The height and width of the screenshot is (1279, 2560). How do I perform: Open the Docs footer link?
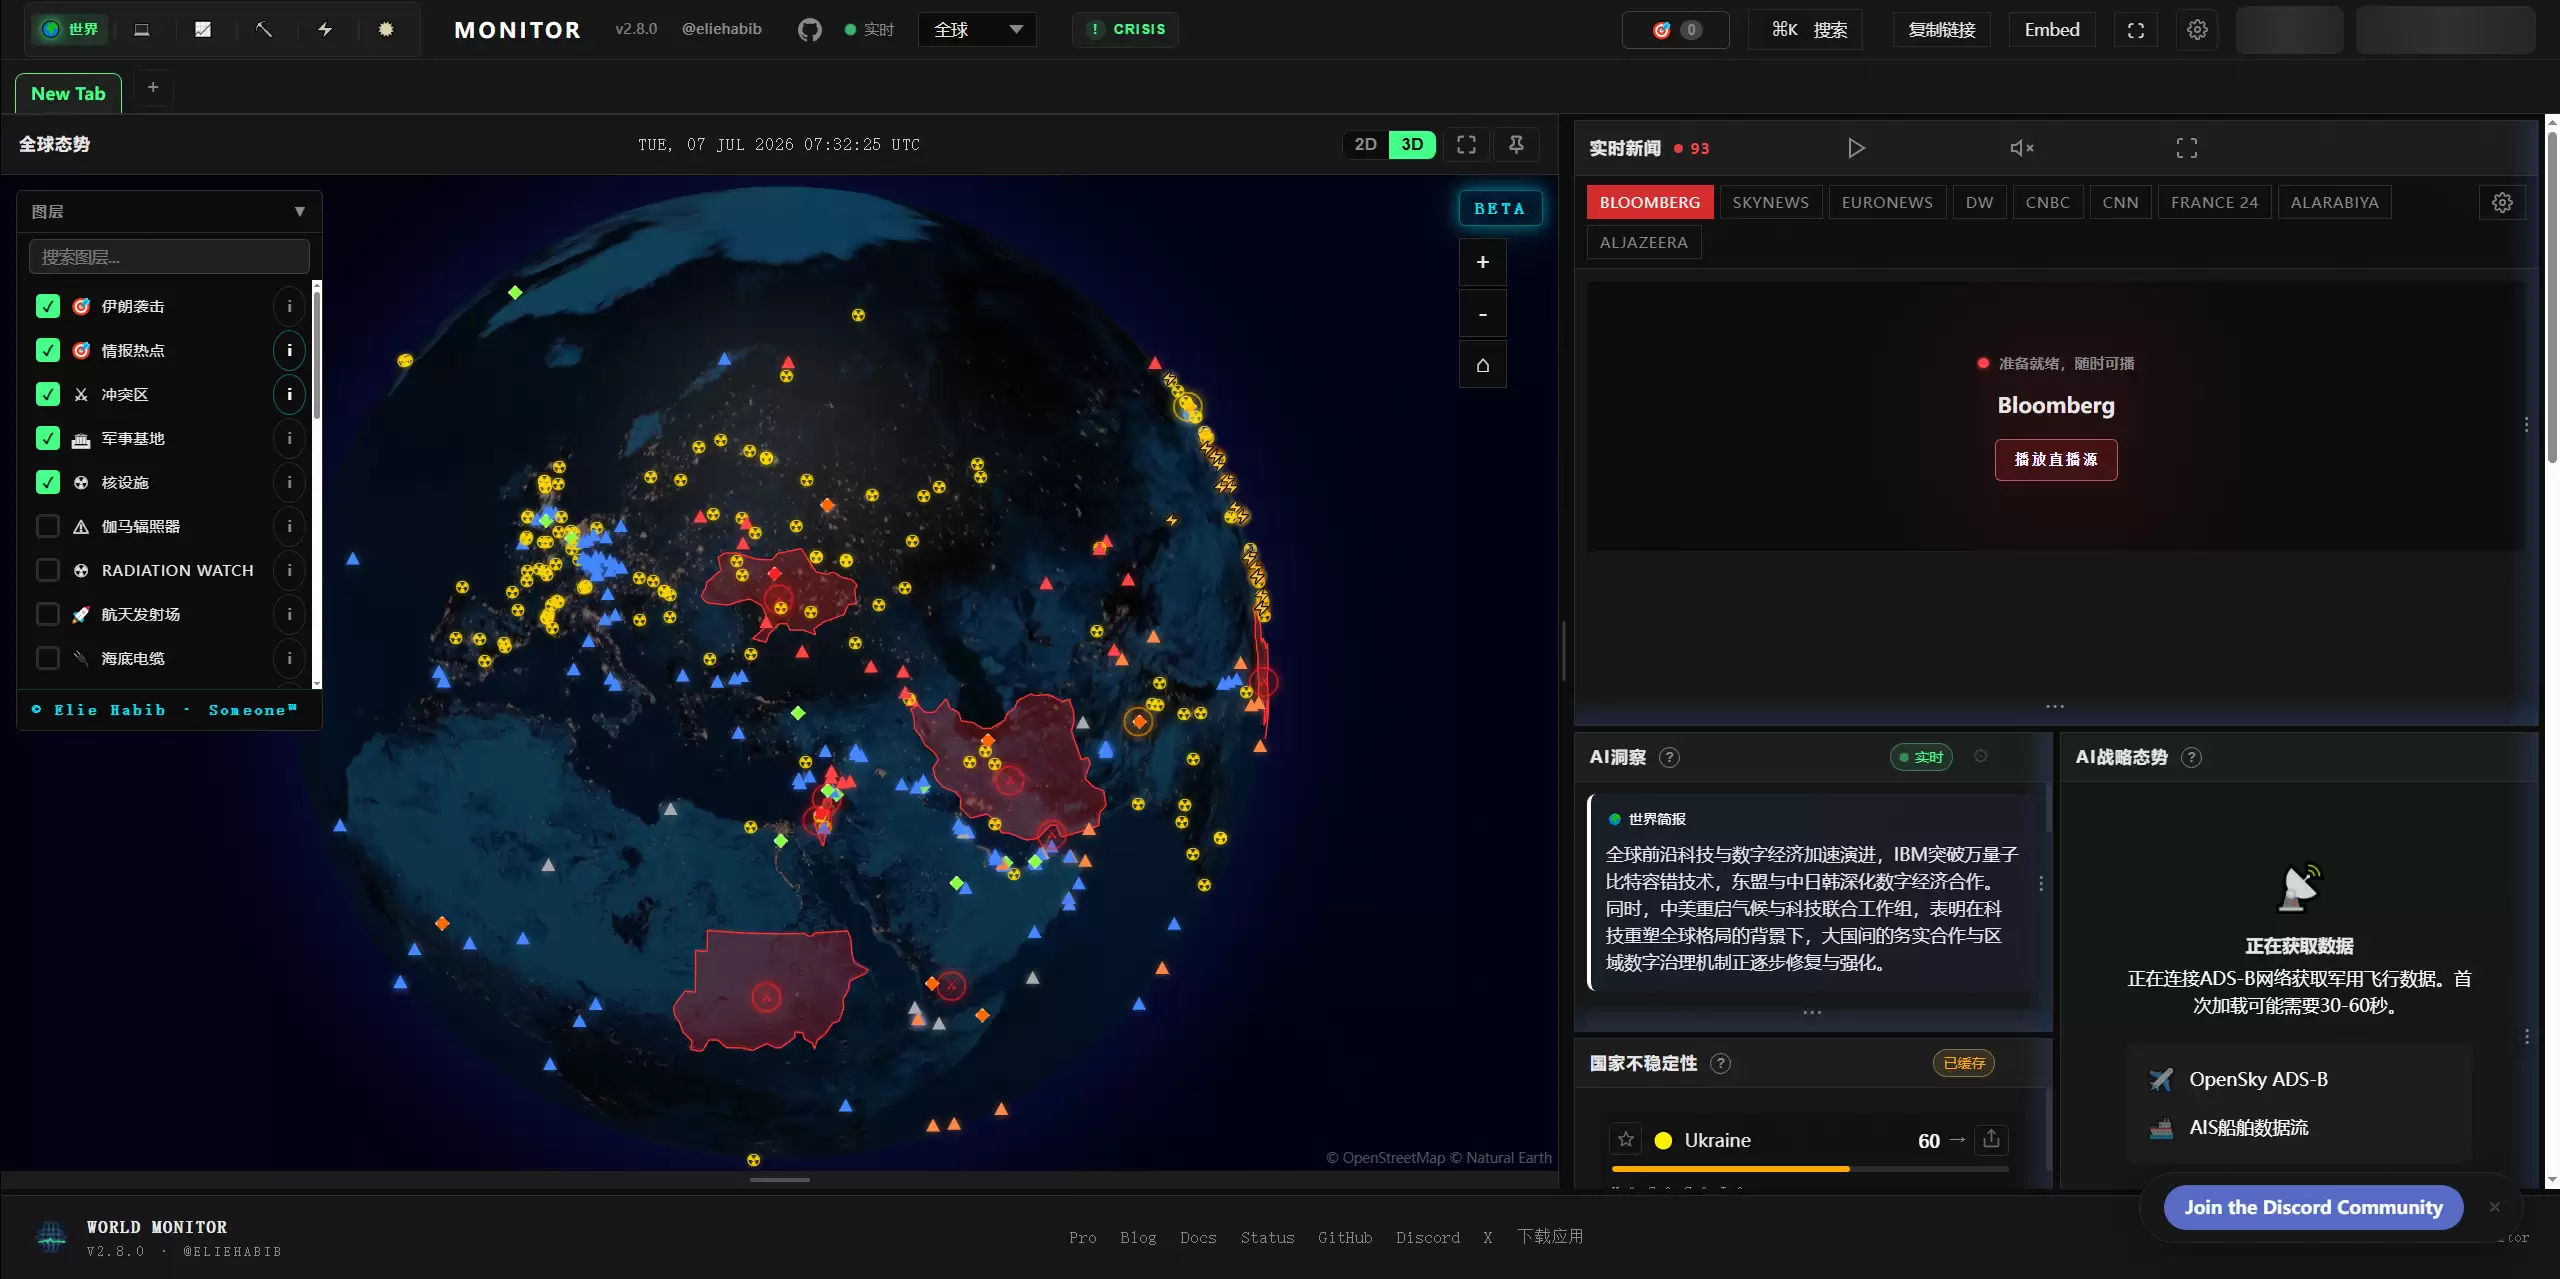[x=1198, y=1238]
